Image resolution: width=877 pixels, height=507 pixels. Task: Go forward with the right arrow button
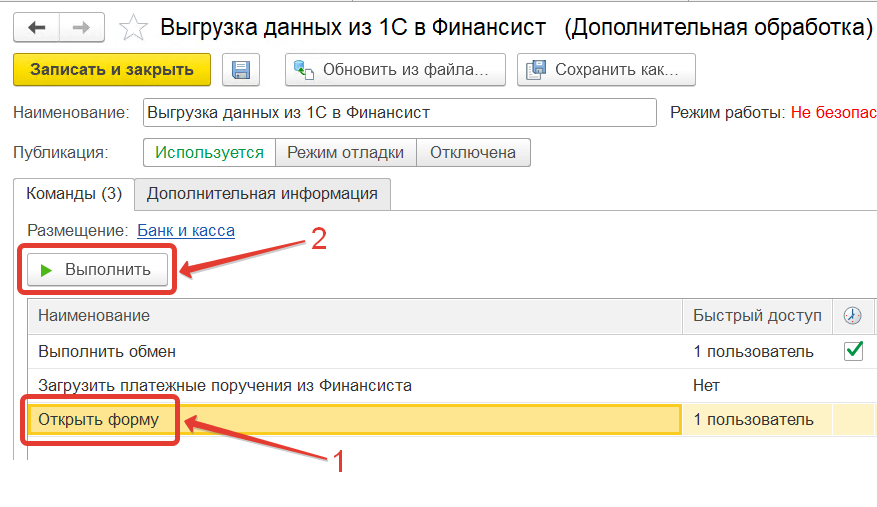pos(82,27)
